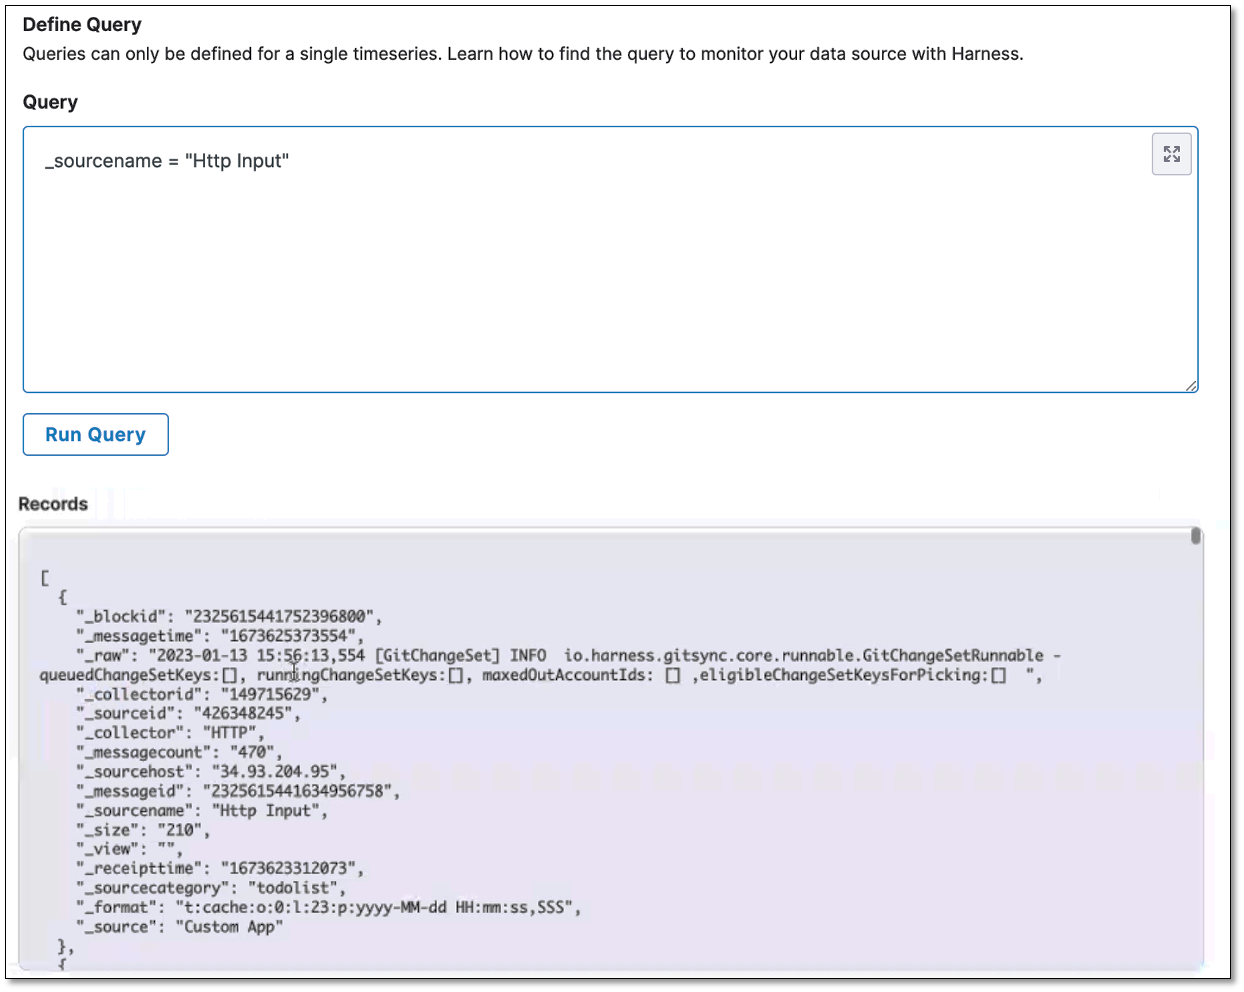Run the Sumo Logic query

point(95,434)
